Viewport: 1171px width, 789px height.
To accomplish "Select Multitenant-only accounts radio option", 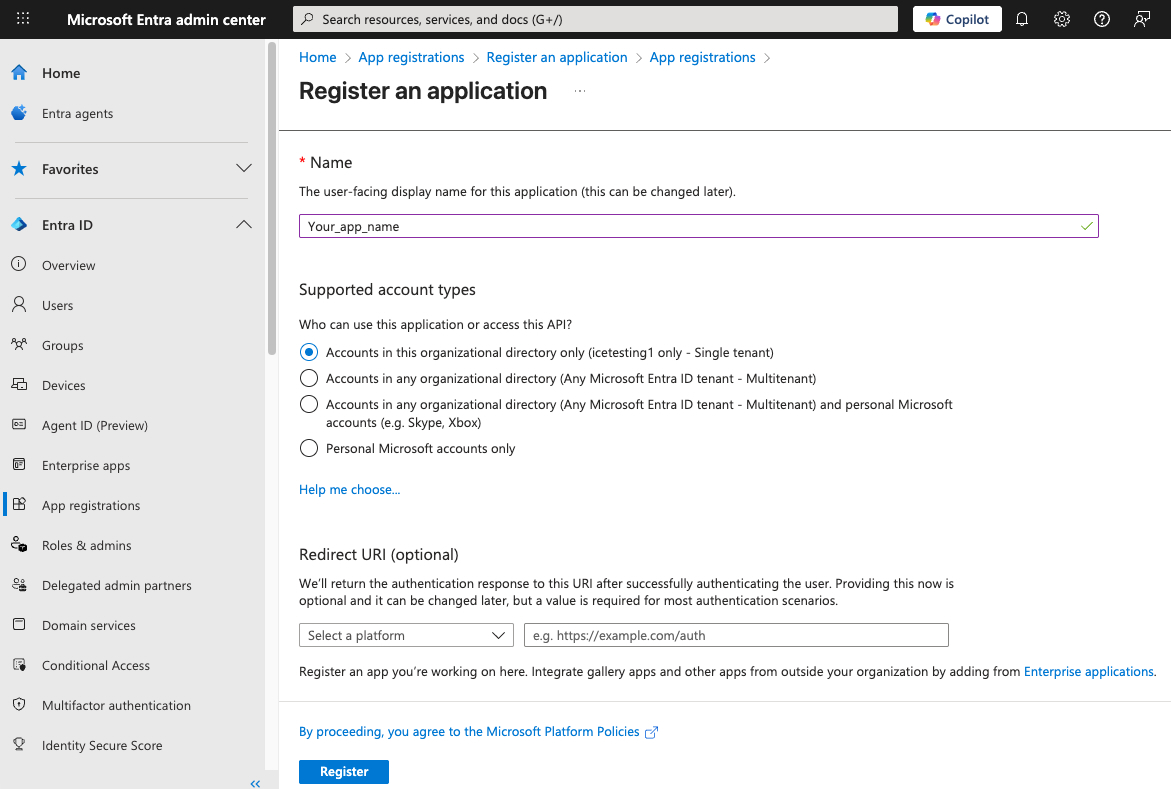I will 309,378.
